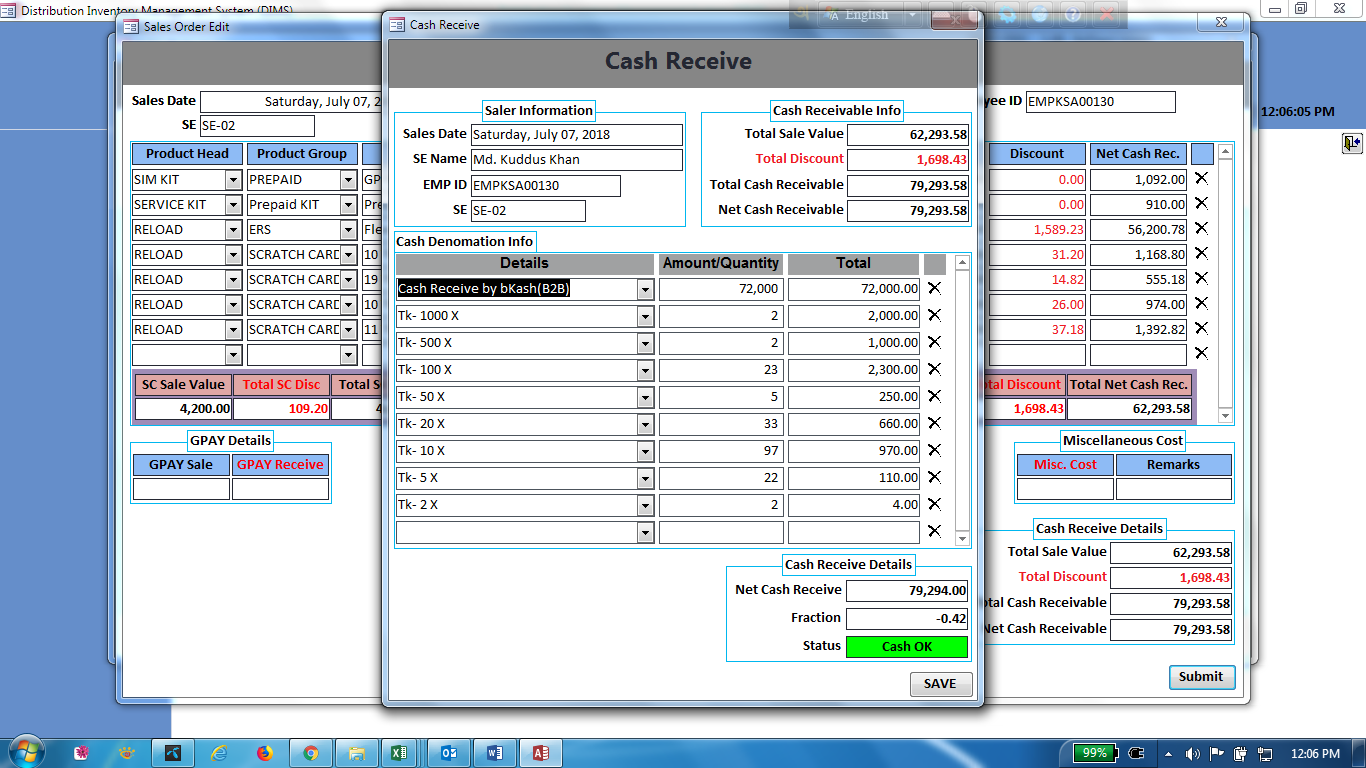Screen dimensions: 1366x768
Task: Click the X on the empty denomination row
Action: pyautogui.click(x=934, y=531)
